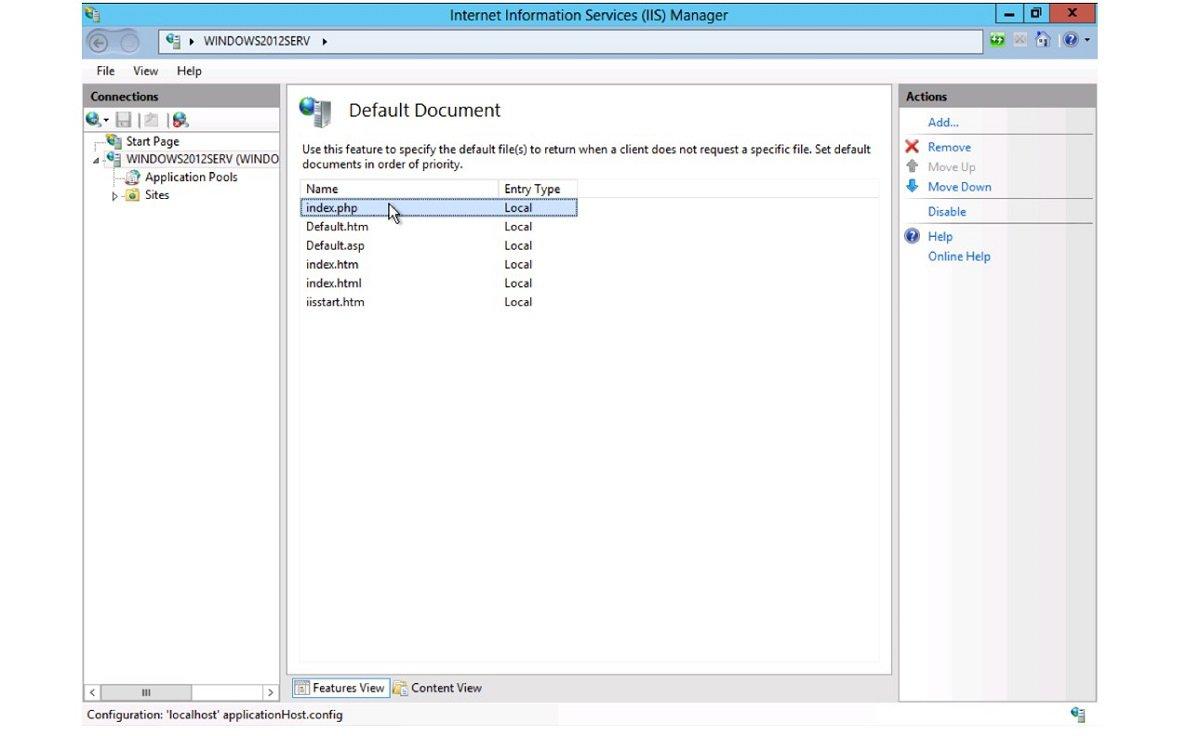The height and width of the screenshot is (736, 1200).
Task: Sort by the Name column header
Action: [x=399, y=189]
